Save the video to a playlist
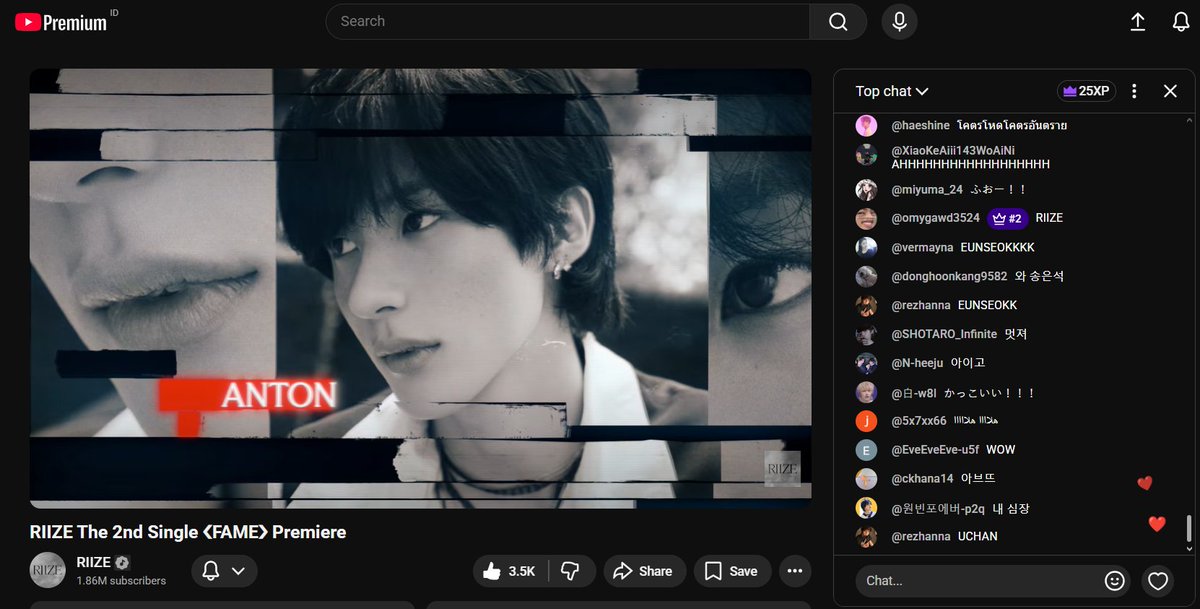This screenshot has width=1200, height=609. point(732,571)
